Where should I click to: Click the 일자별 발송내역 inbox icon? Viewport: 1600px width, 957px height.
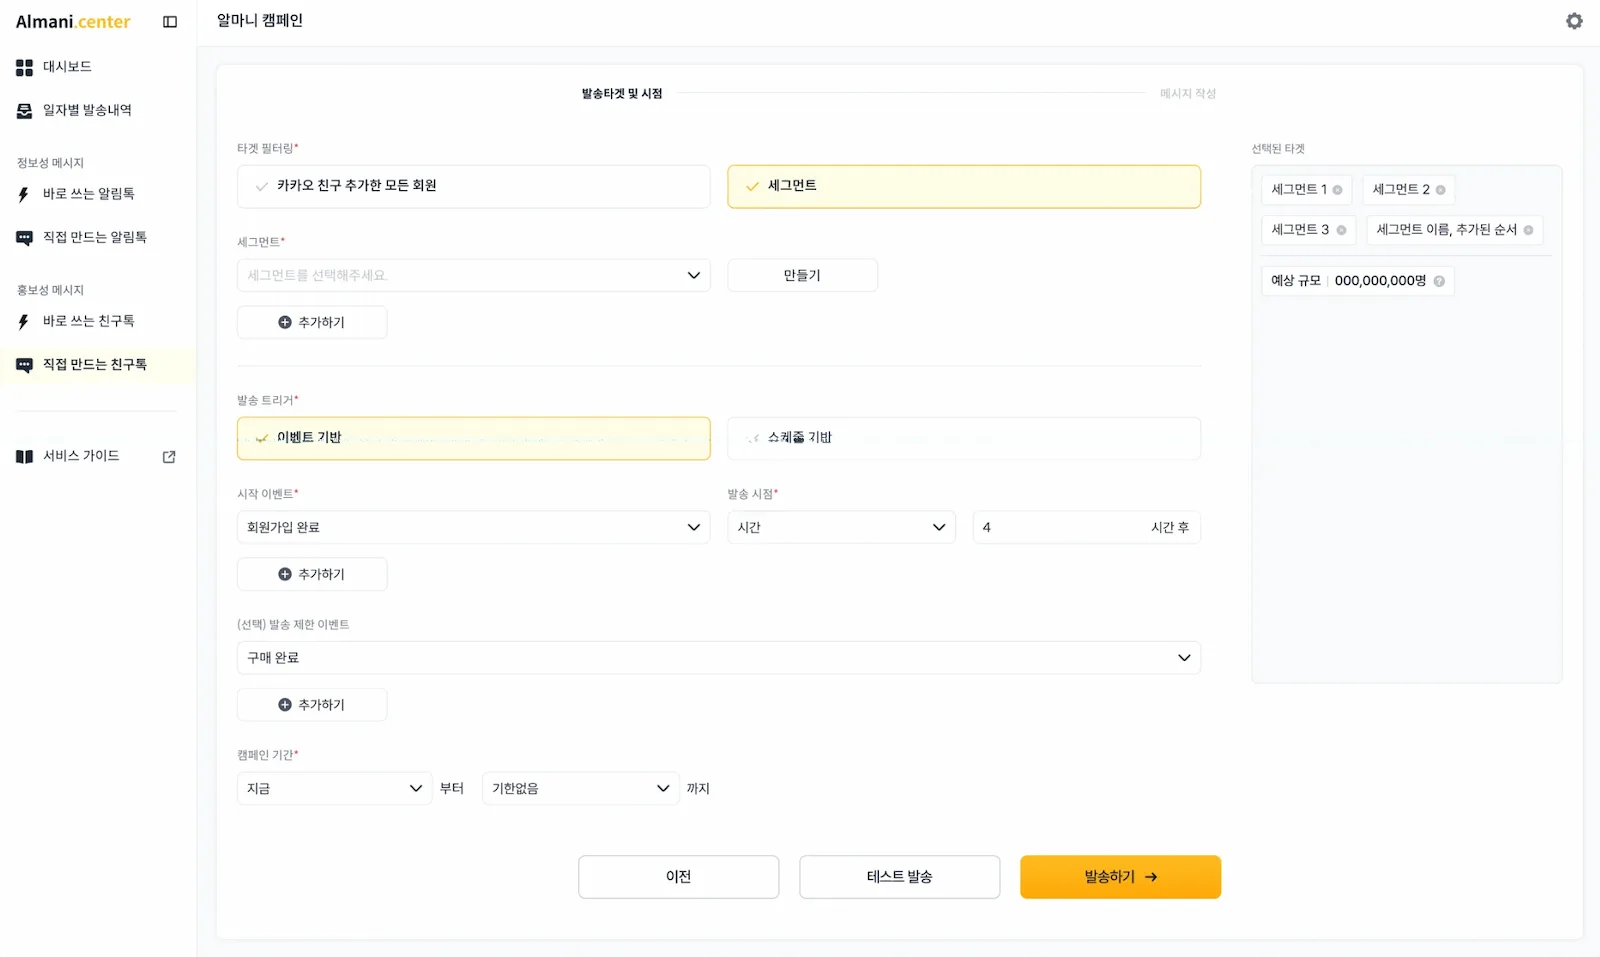point(24,111)
